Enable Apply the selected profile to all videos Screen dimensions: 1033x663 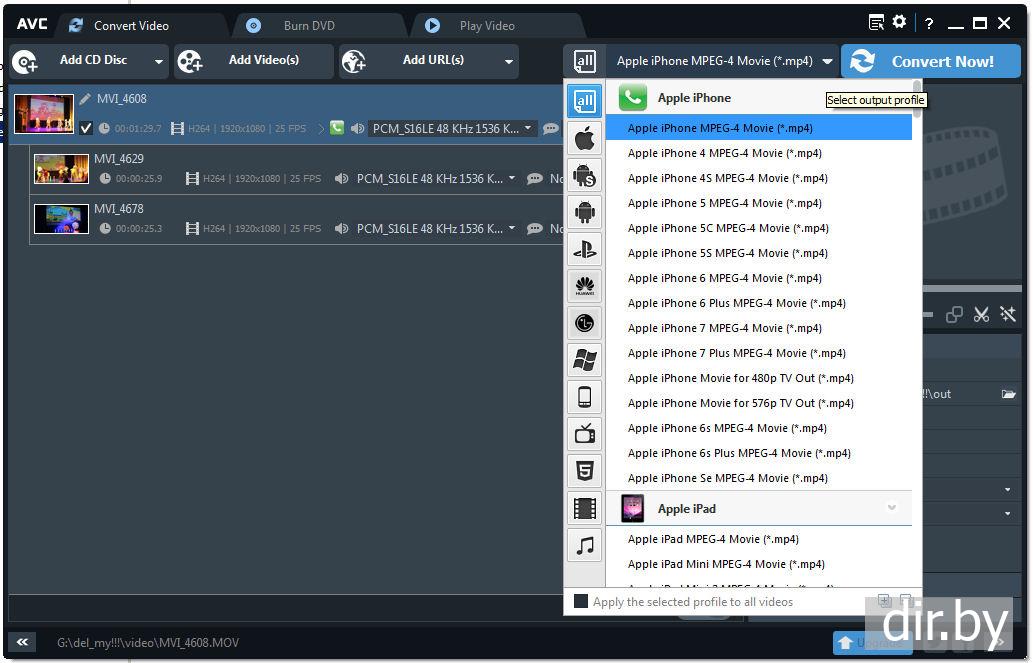pyautogui.click(x=581, y=602)
